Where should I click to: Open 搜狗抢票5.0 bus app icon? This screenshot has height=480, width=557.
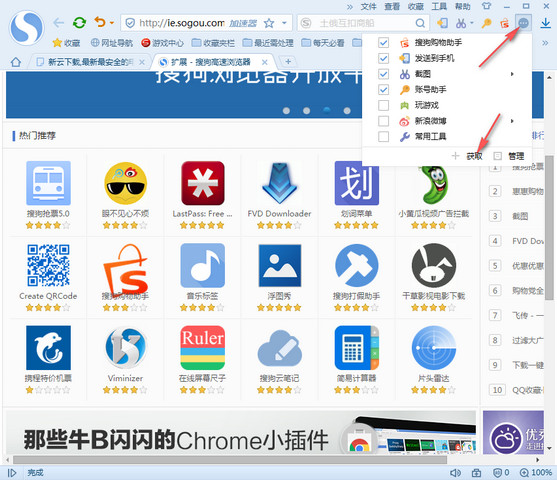48,183
